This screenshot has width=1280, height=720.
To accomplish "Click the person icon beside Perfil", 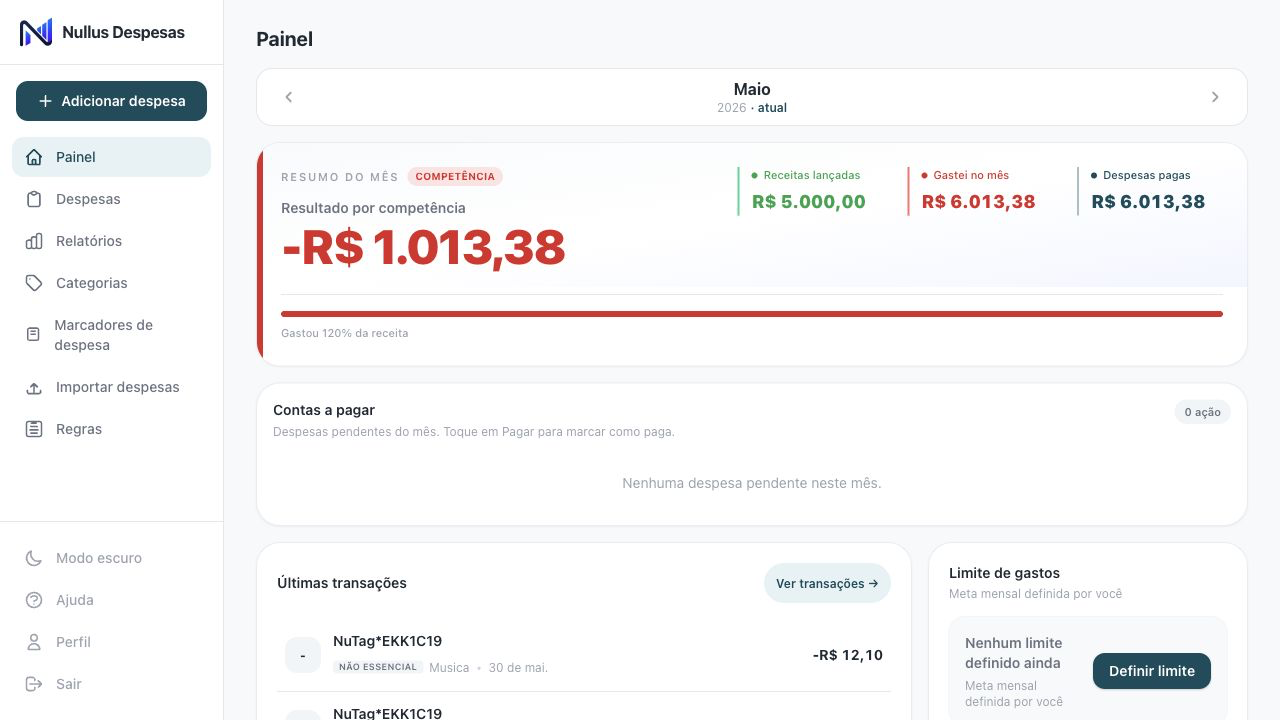I will 34,642.
